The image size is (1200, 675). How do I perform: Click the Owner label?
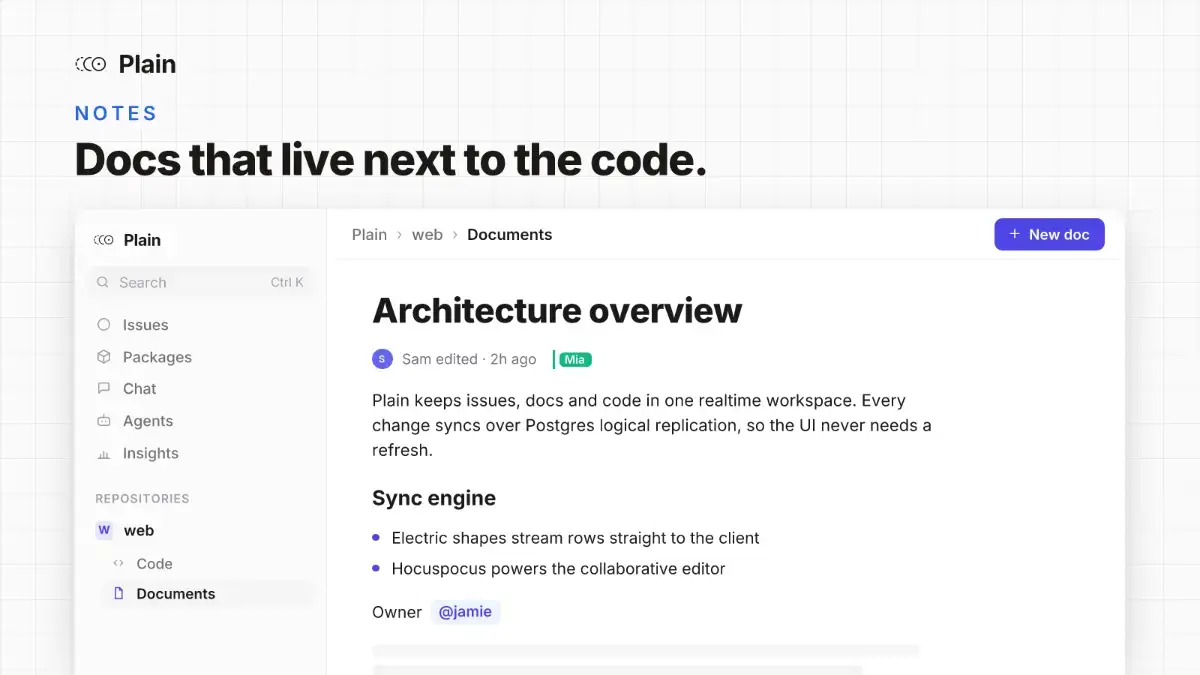pos(397,612)
